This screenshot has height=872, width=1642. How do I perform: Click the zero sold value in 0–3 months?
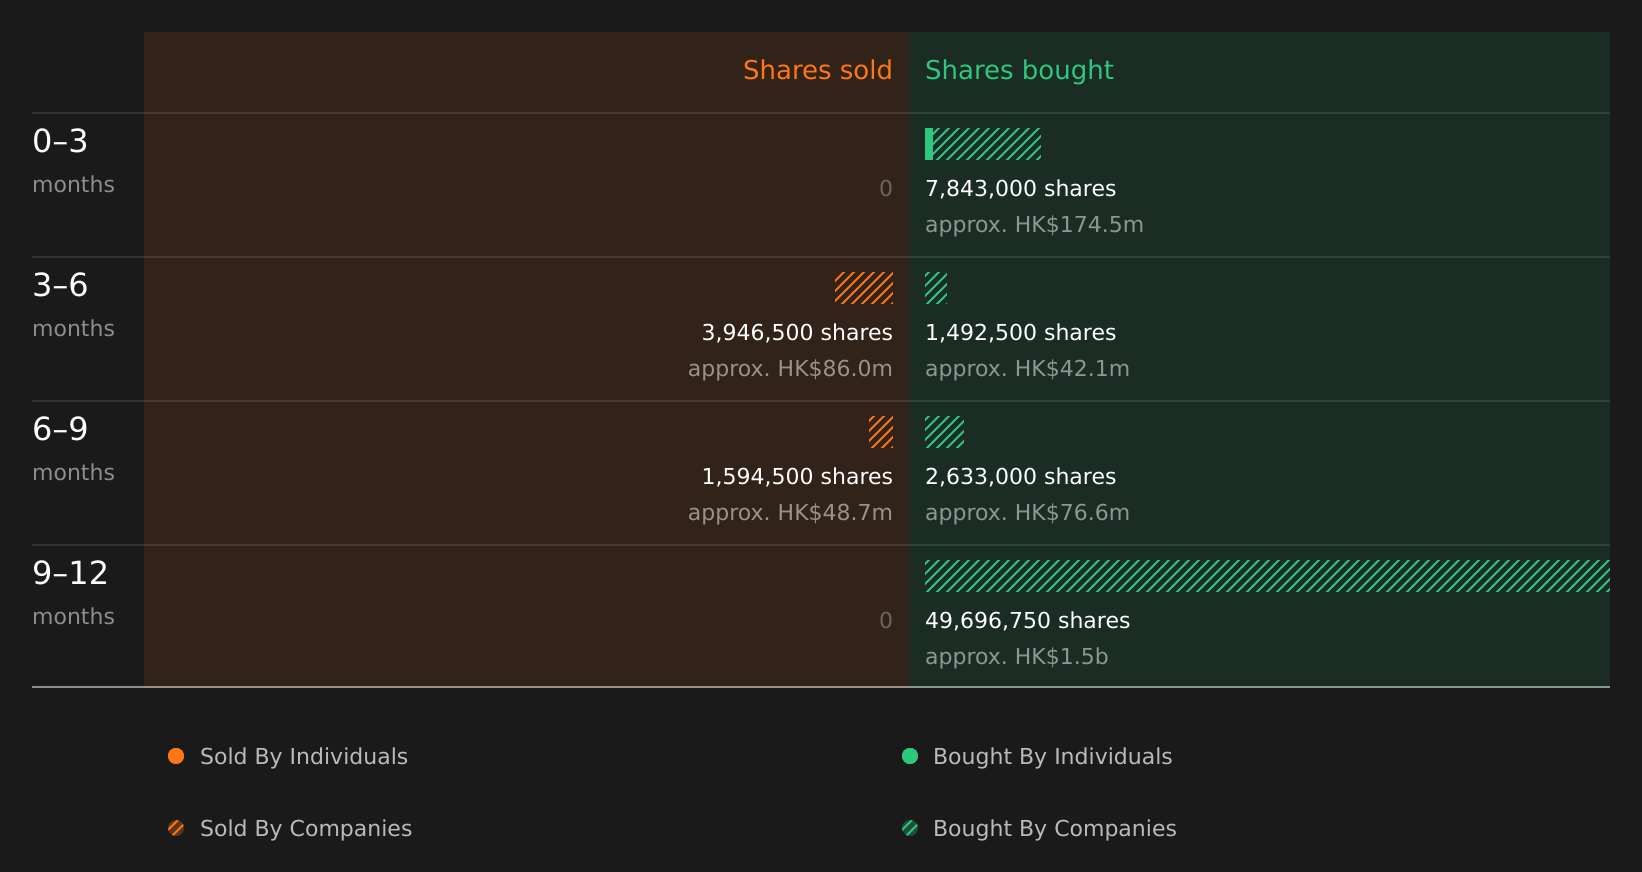[x=886, y=189]
